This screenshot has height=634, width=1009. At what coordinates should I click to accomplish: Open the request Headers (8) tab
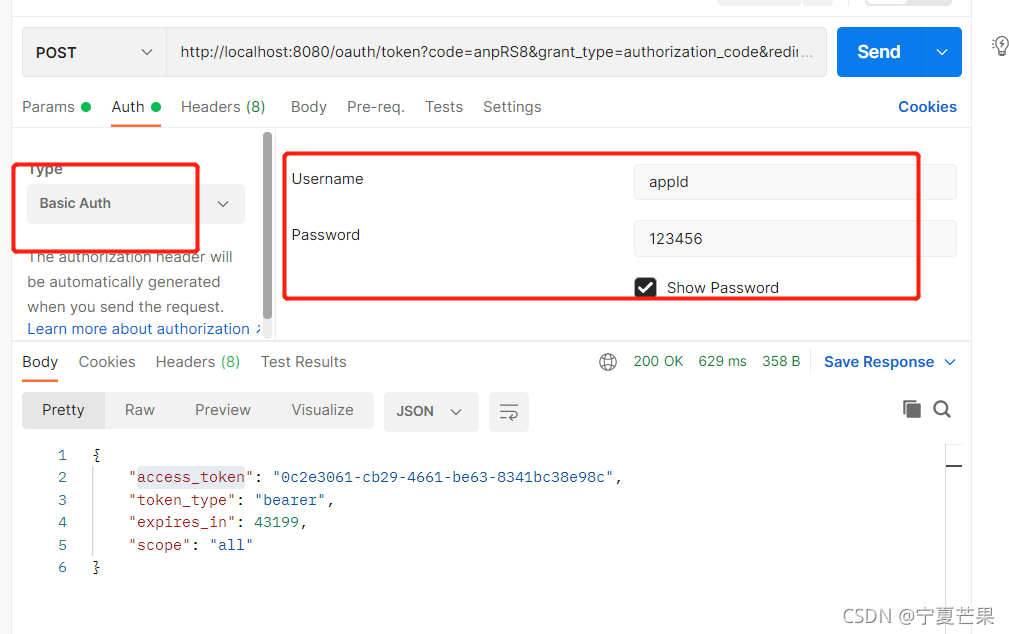223,107
